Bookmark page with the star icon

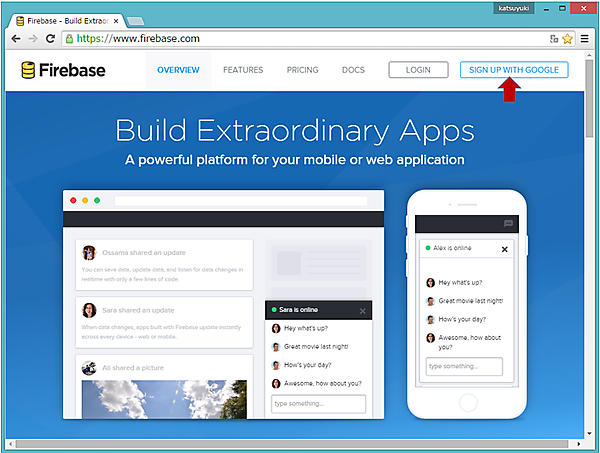point(567,39)
